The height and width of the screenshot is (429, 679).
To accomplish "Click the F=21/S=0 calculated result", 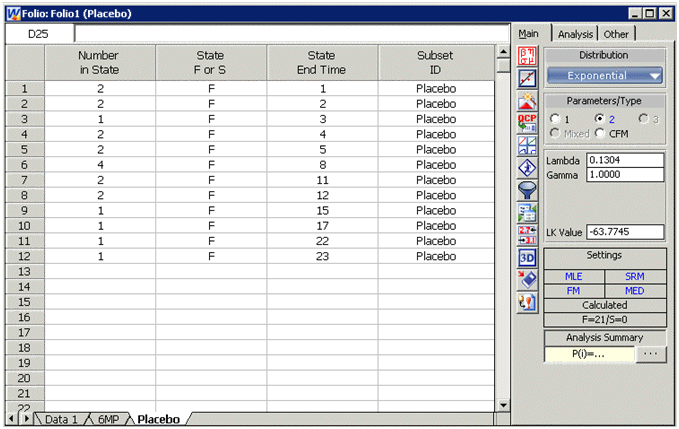I will pyautogui.click(x=605, y=319).
